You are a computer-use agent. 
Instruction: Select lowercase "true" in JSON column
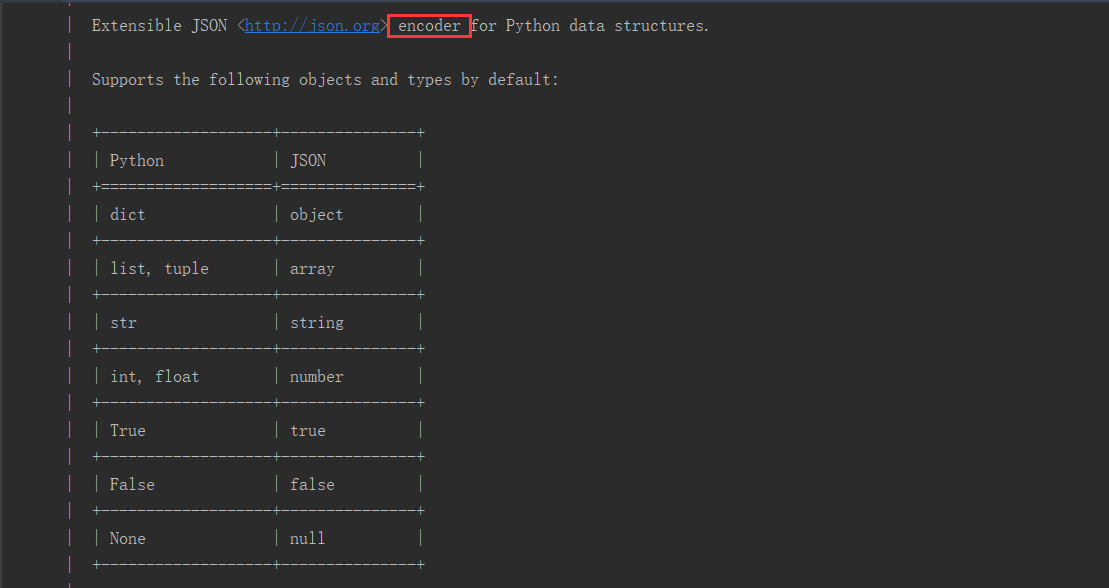pyautogui.click(x=308, y=431)
